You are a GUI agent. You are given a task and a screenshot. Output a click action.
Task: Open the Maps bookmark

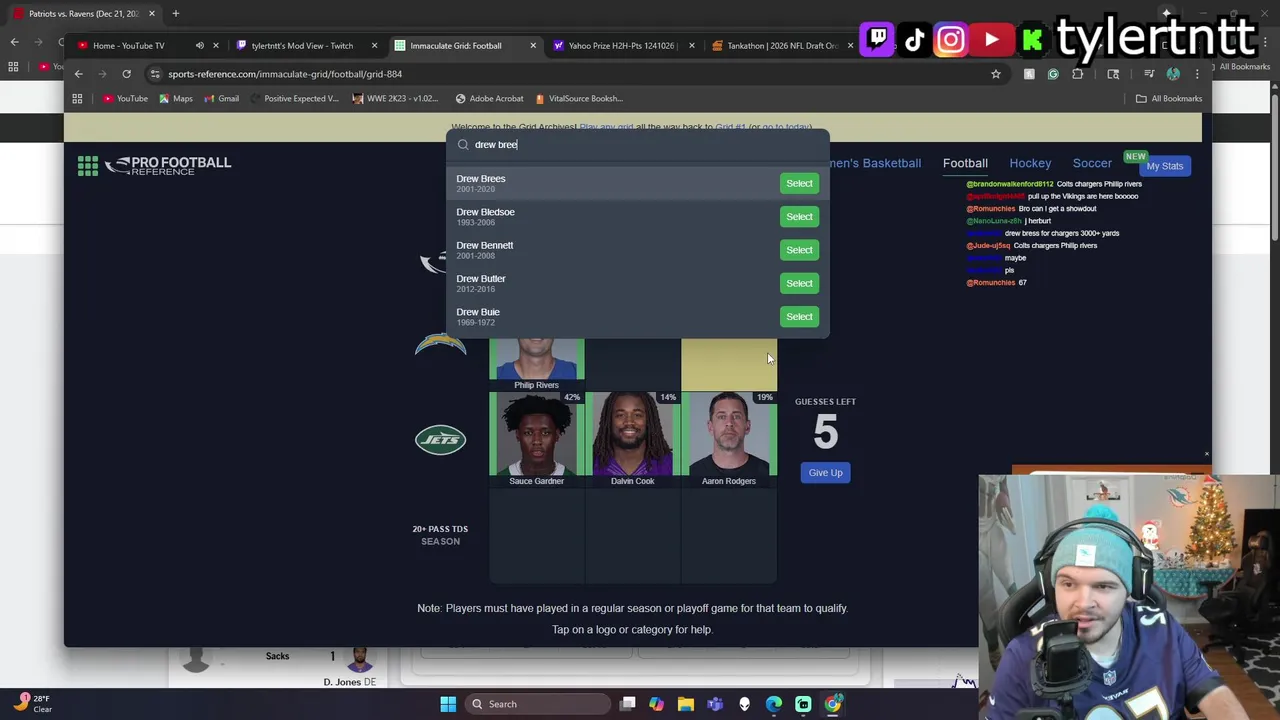point(176,98)
